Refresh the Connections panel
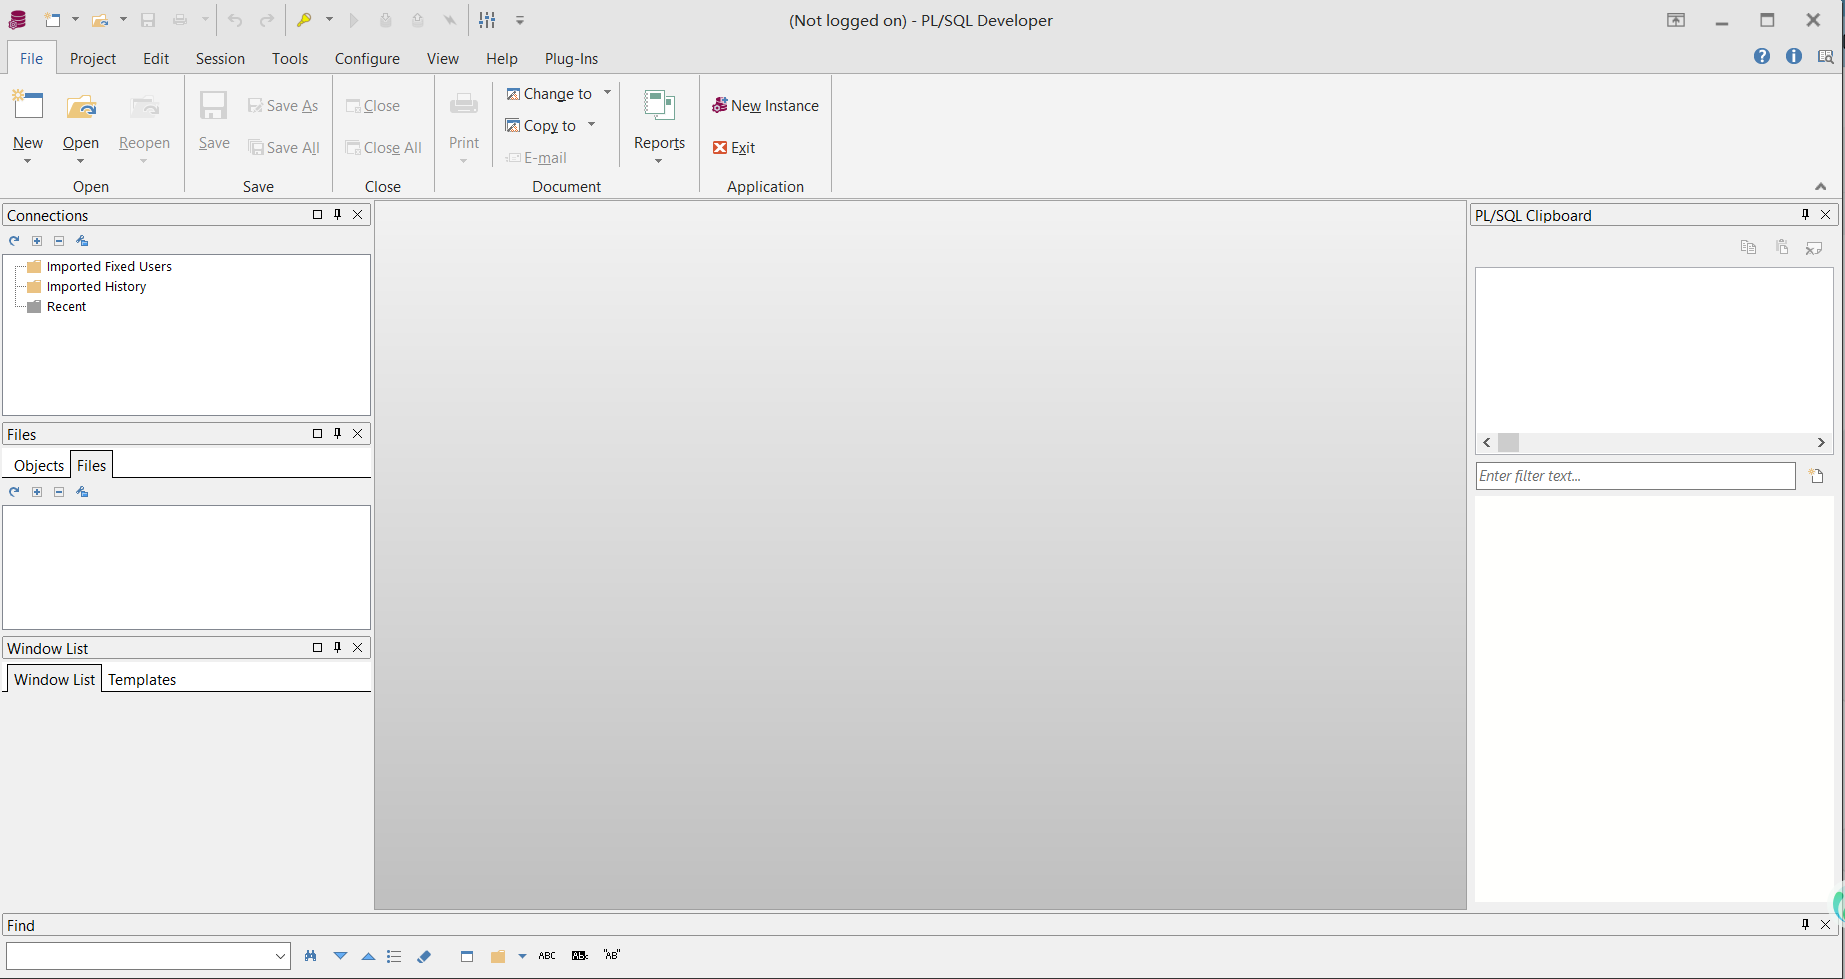The width and height of the screenshot is (1845, 979). pyautogui.click(x=14, y=241)
